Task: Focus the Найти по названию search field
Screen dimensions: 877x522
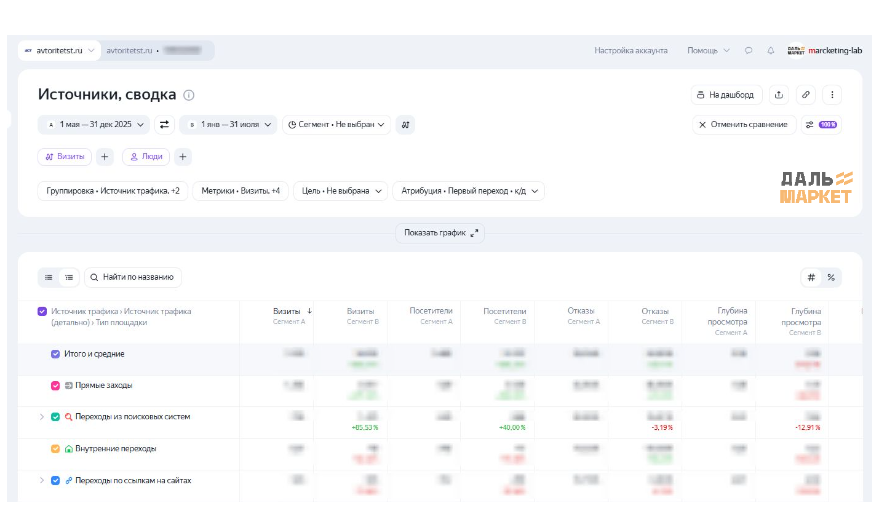Action: pos(133,278)
